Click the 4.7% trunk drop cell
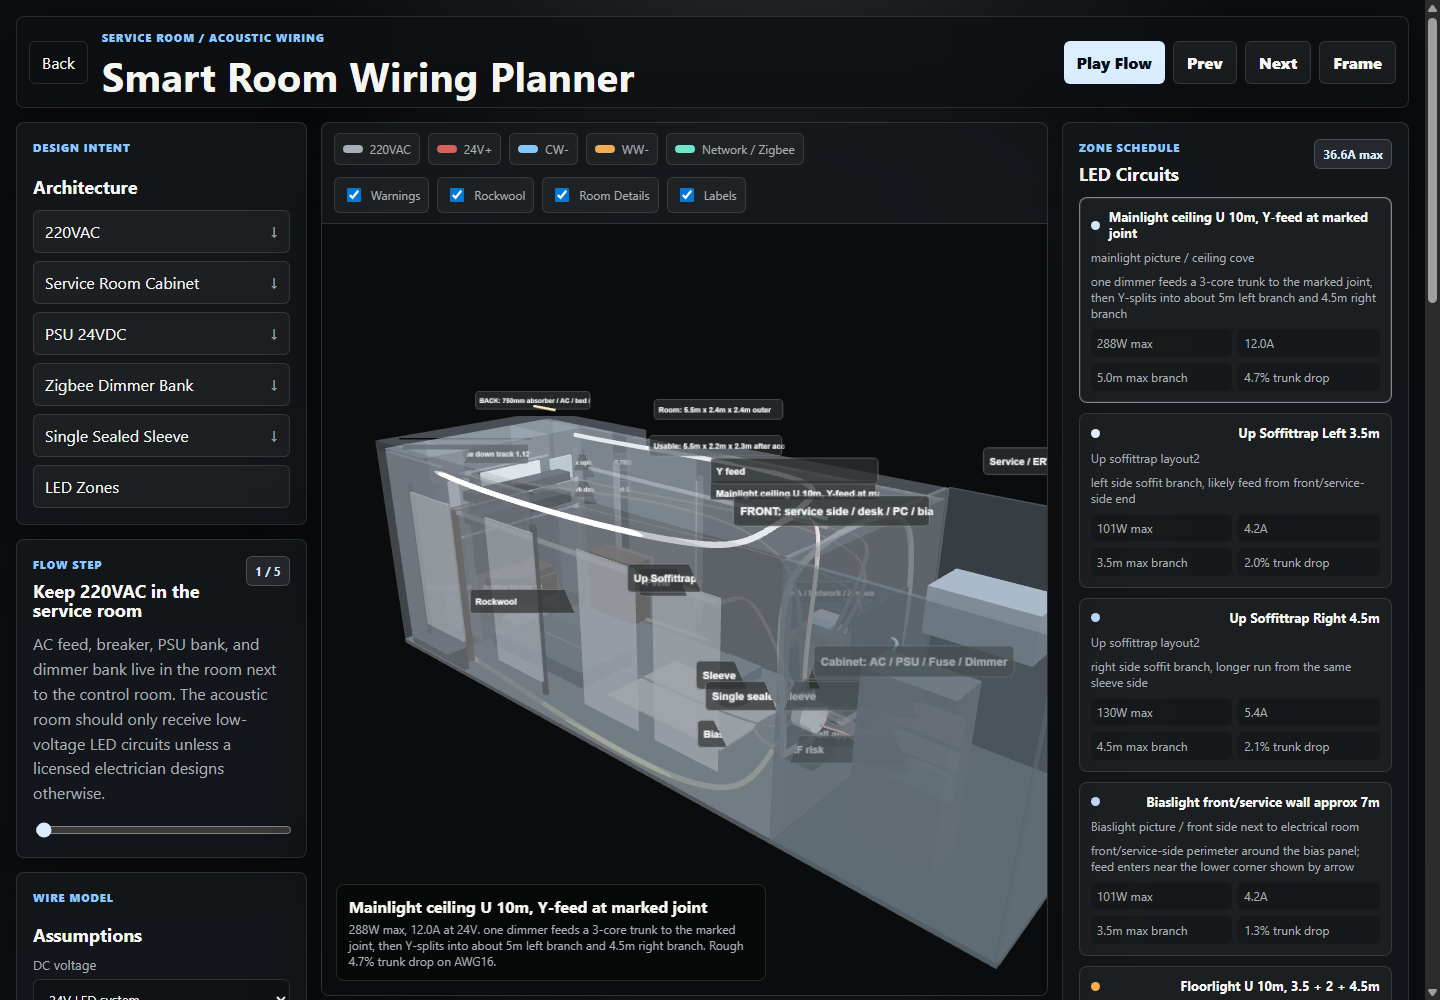Viewport: 1440px width, 1000px height. pos(1309,377)
